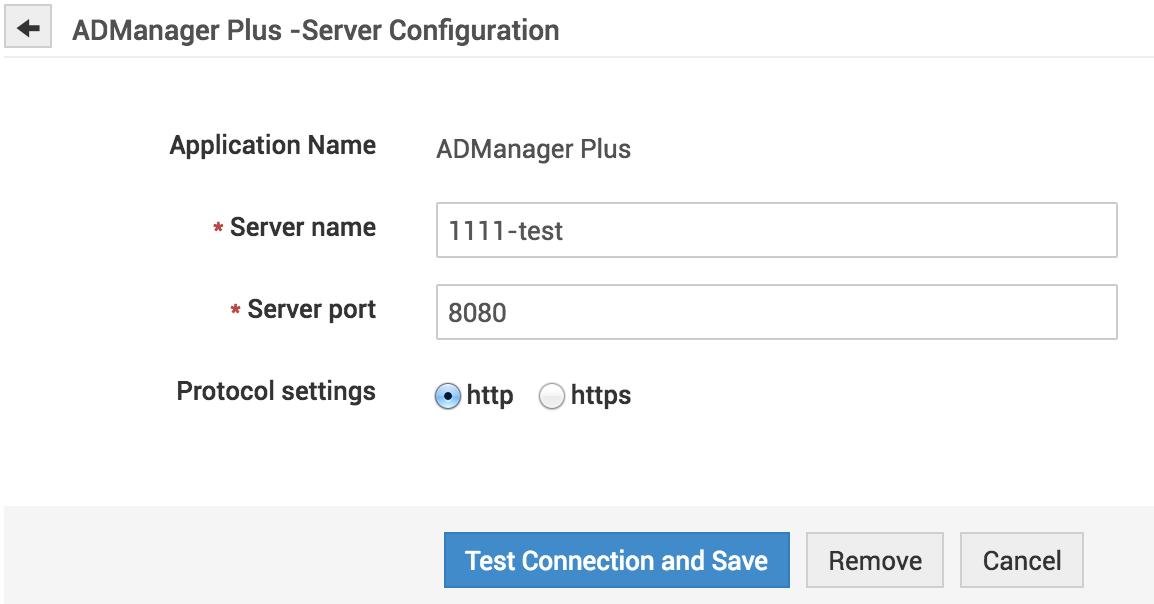1154x604 pixels.
Task: Click the ADManager Plus application name value
Action: [x=534, y=150]
